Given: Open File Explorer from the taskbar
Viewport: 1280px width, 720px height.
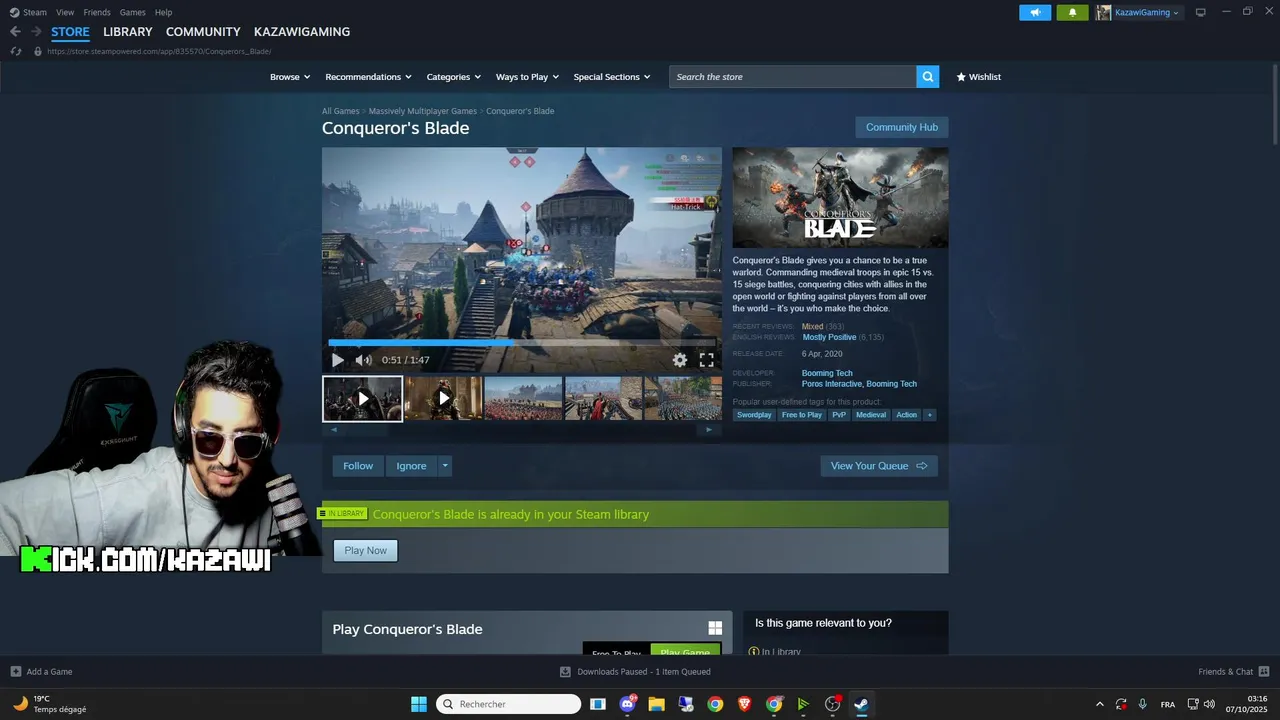Looking at the screenshot, I should 656,704.
